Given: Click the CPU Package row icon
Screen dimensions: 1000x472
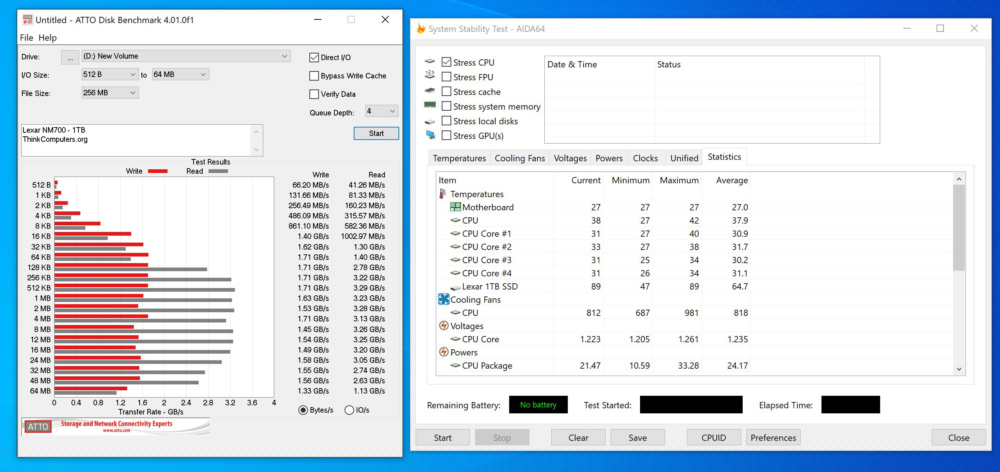Looking at the screenshot, I should click(x=455, y=365).
